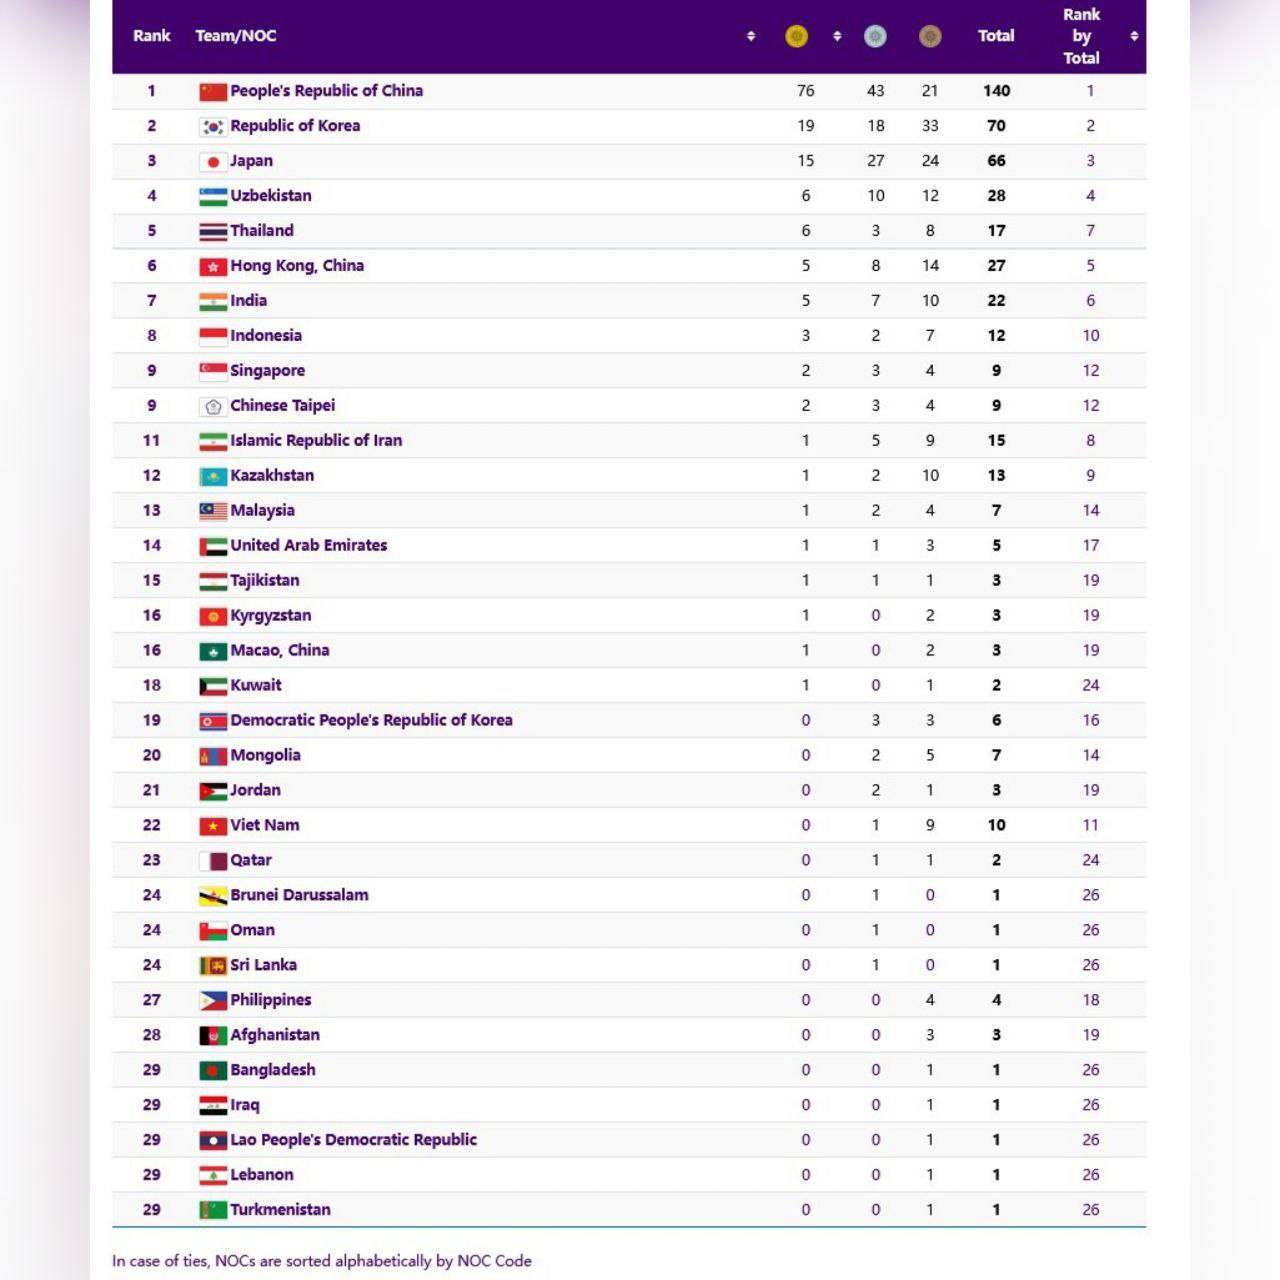Sort by Rank by Total arrow
Viewport: 1280px width, 1280px height.
pos(1134,37)
